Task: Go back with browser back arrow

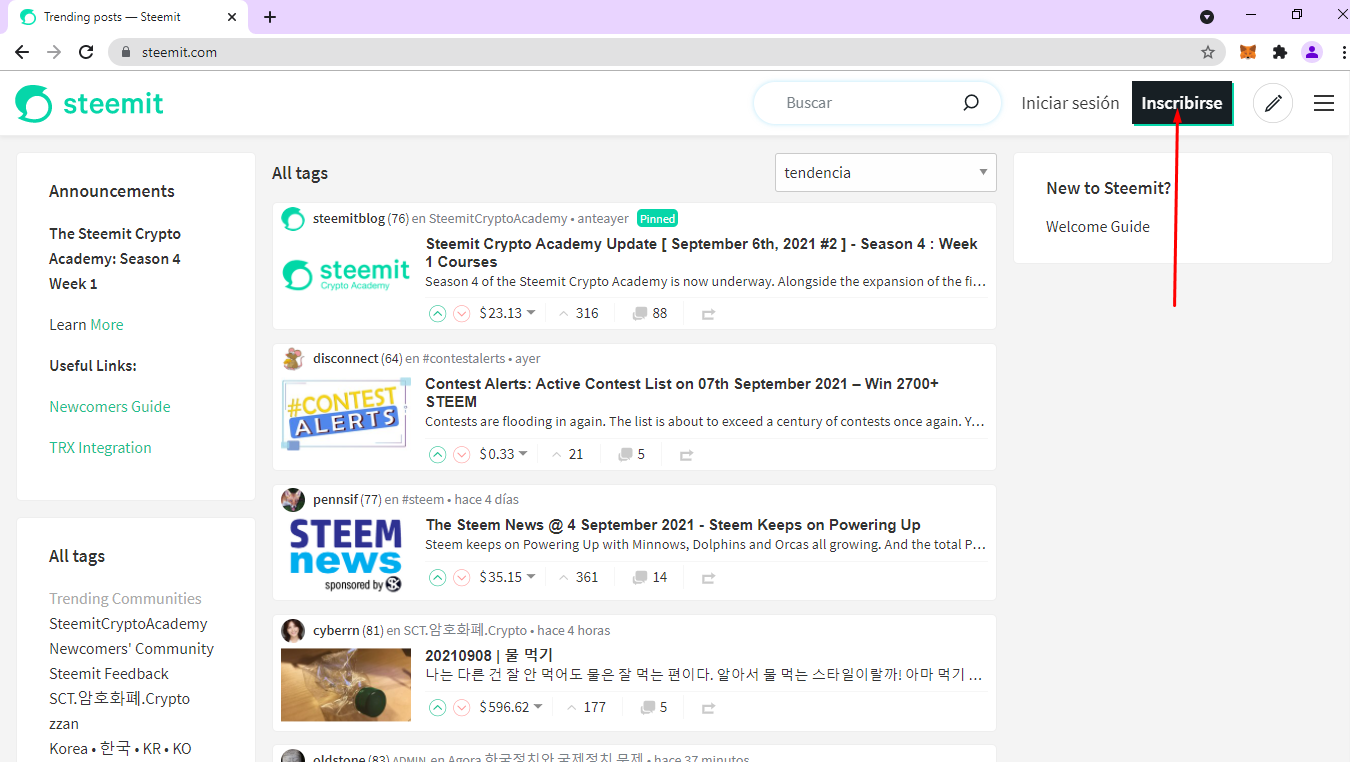Action: [x=22, y=52]
